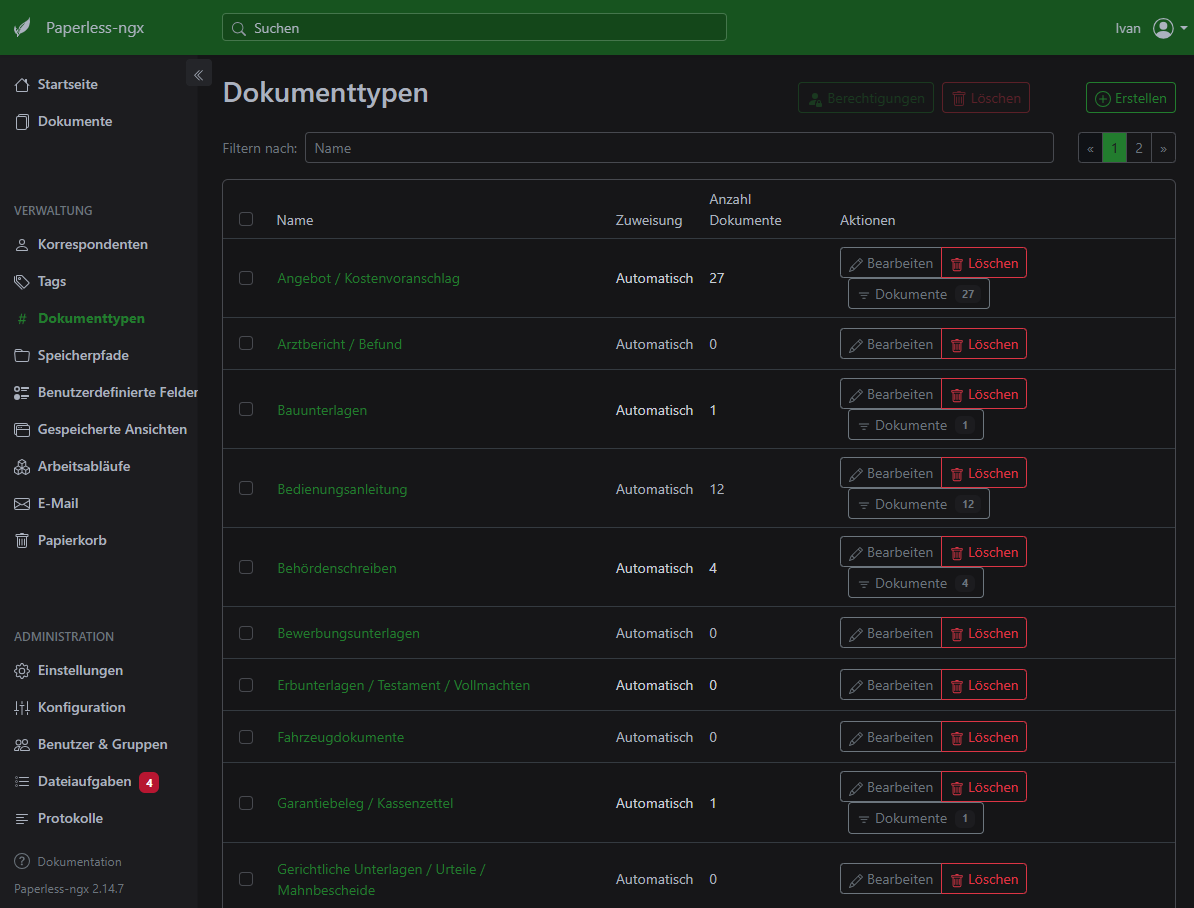Check the checkbox for Angebot / Kostenvoranschlag

[x=246, y=278]
